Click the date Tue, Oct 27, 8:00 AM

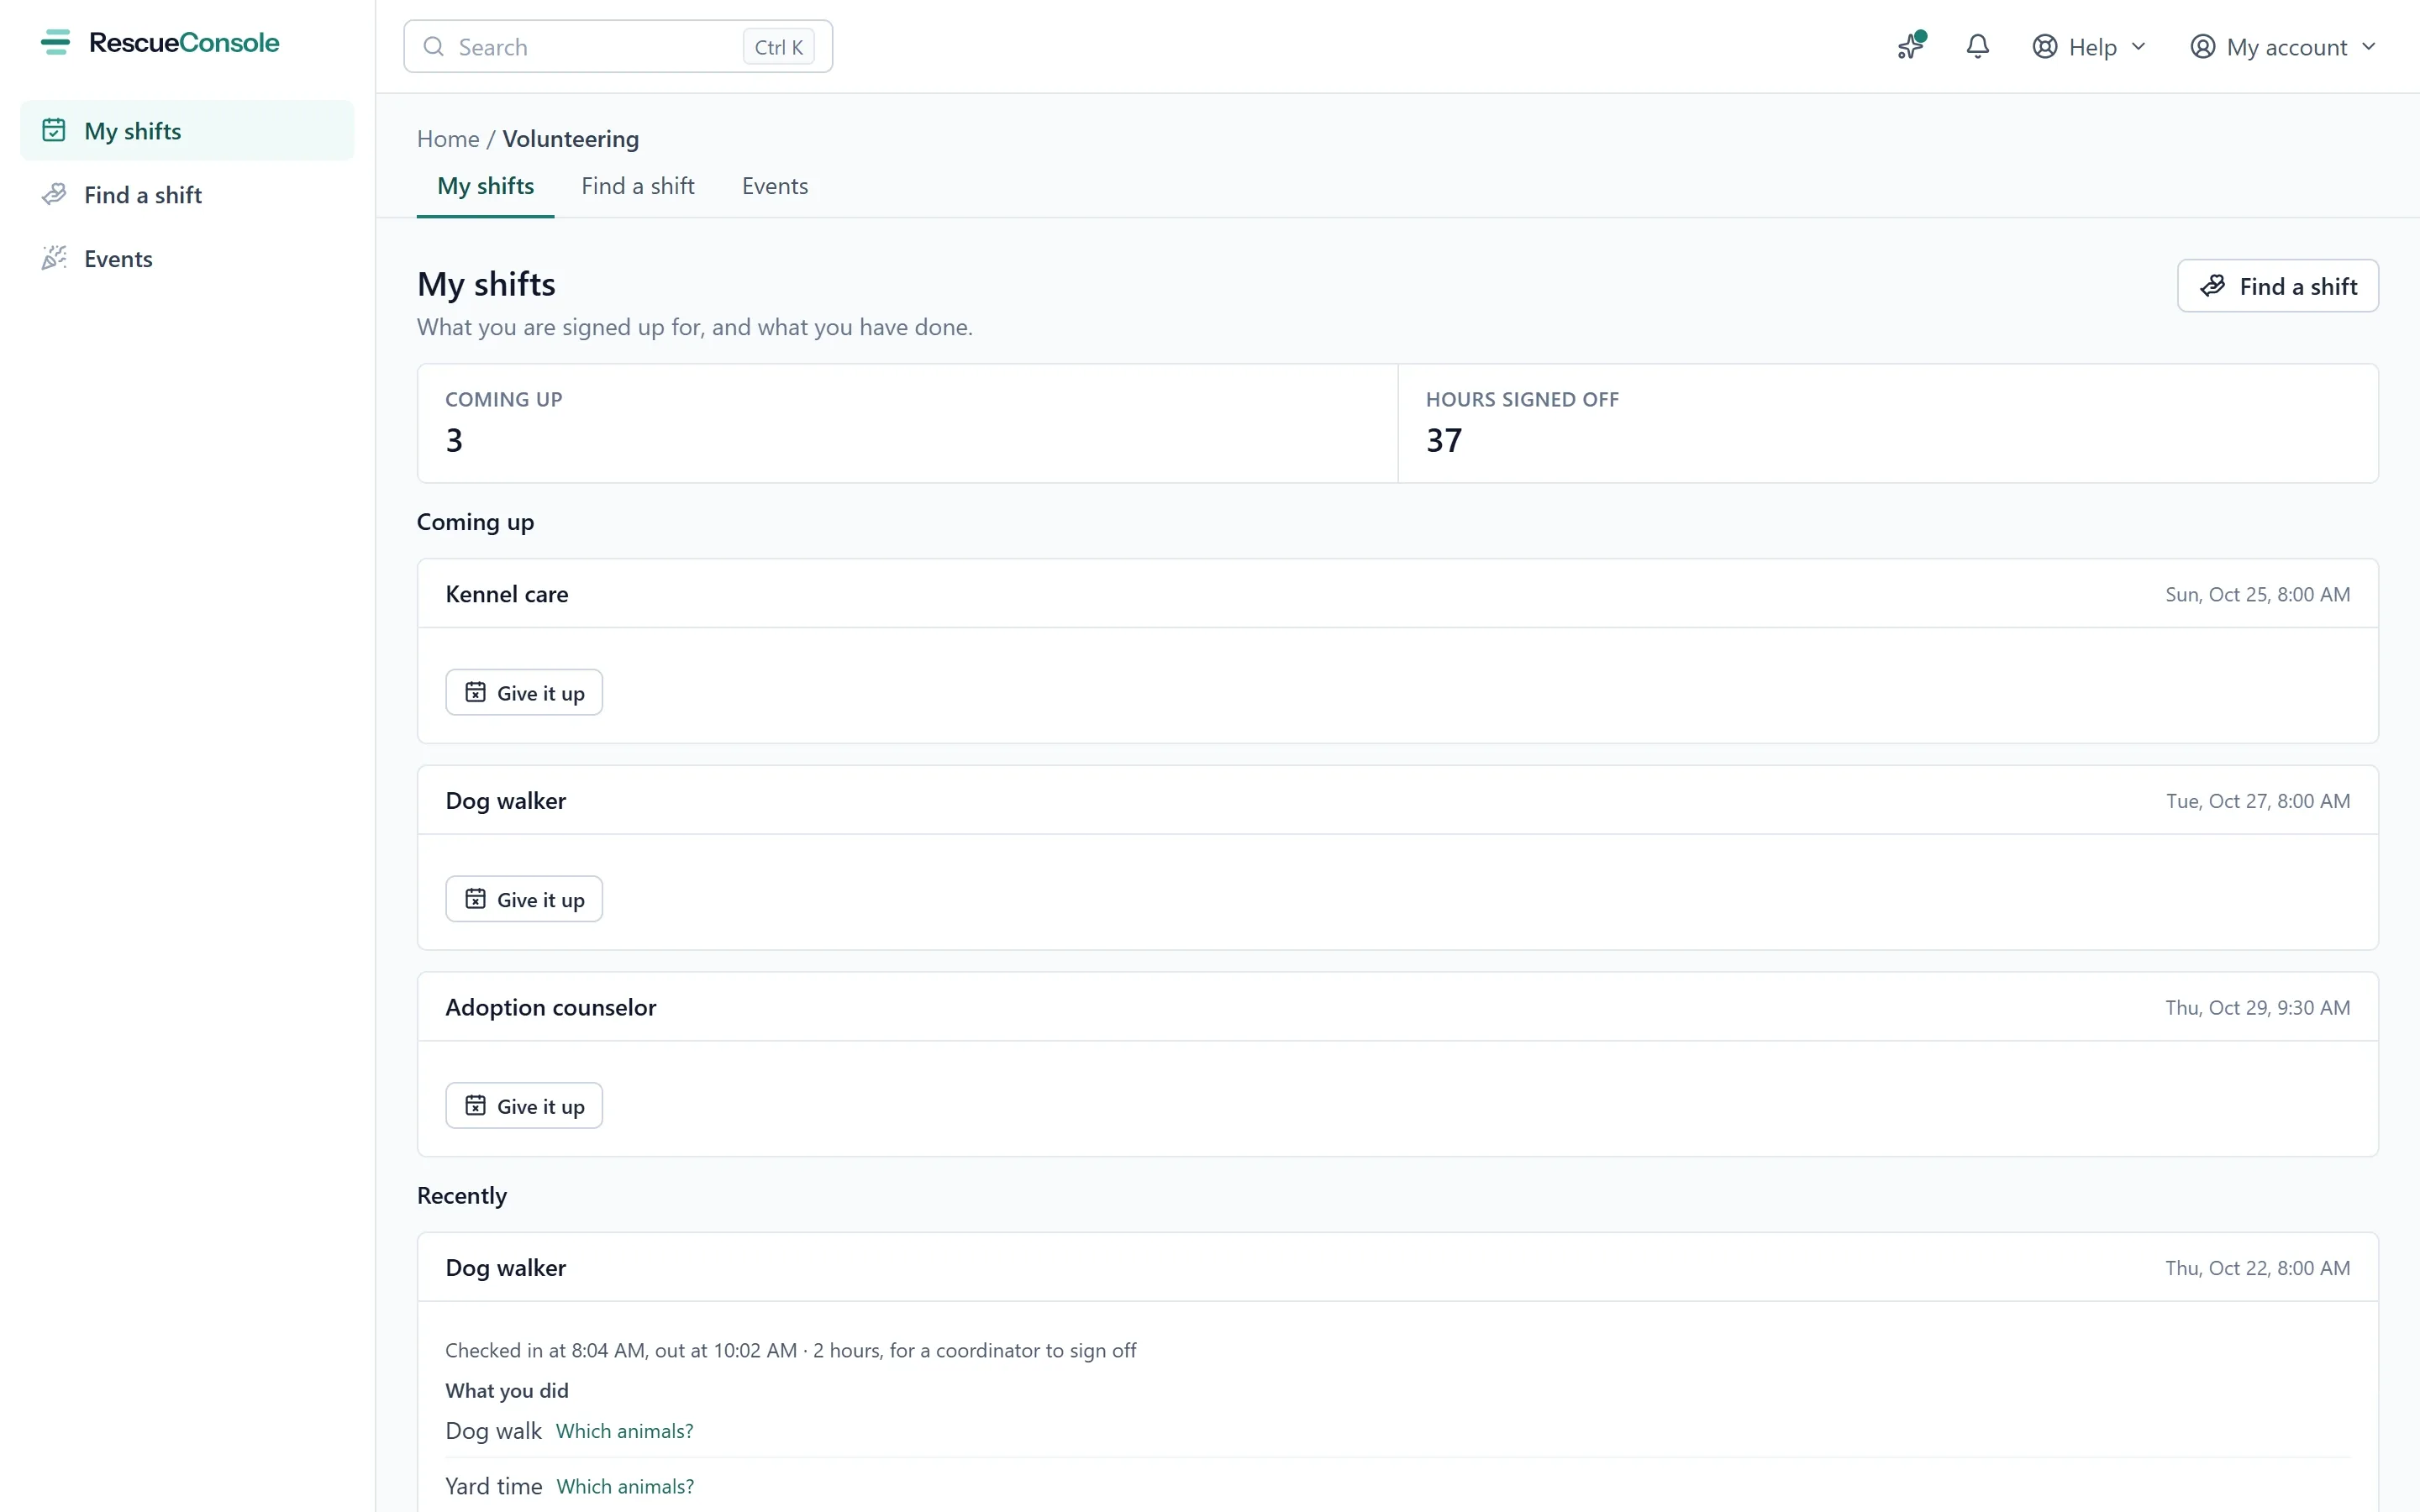coord(2258,801)
